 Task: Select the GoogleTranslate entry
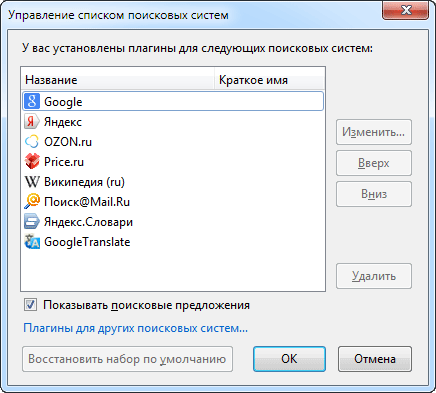(x=87, y=242)
